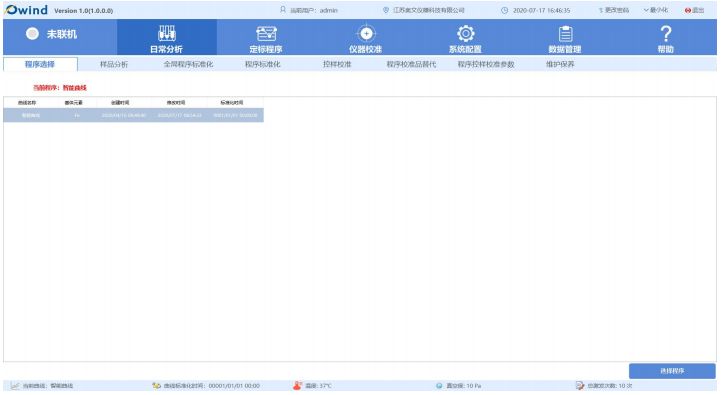The image size is (721, 395).
Task: Click the thermometer temperature icon in status bar
Action: [297, 385]
